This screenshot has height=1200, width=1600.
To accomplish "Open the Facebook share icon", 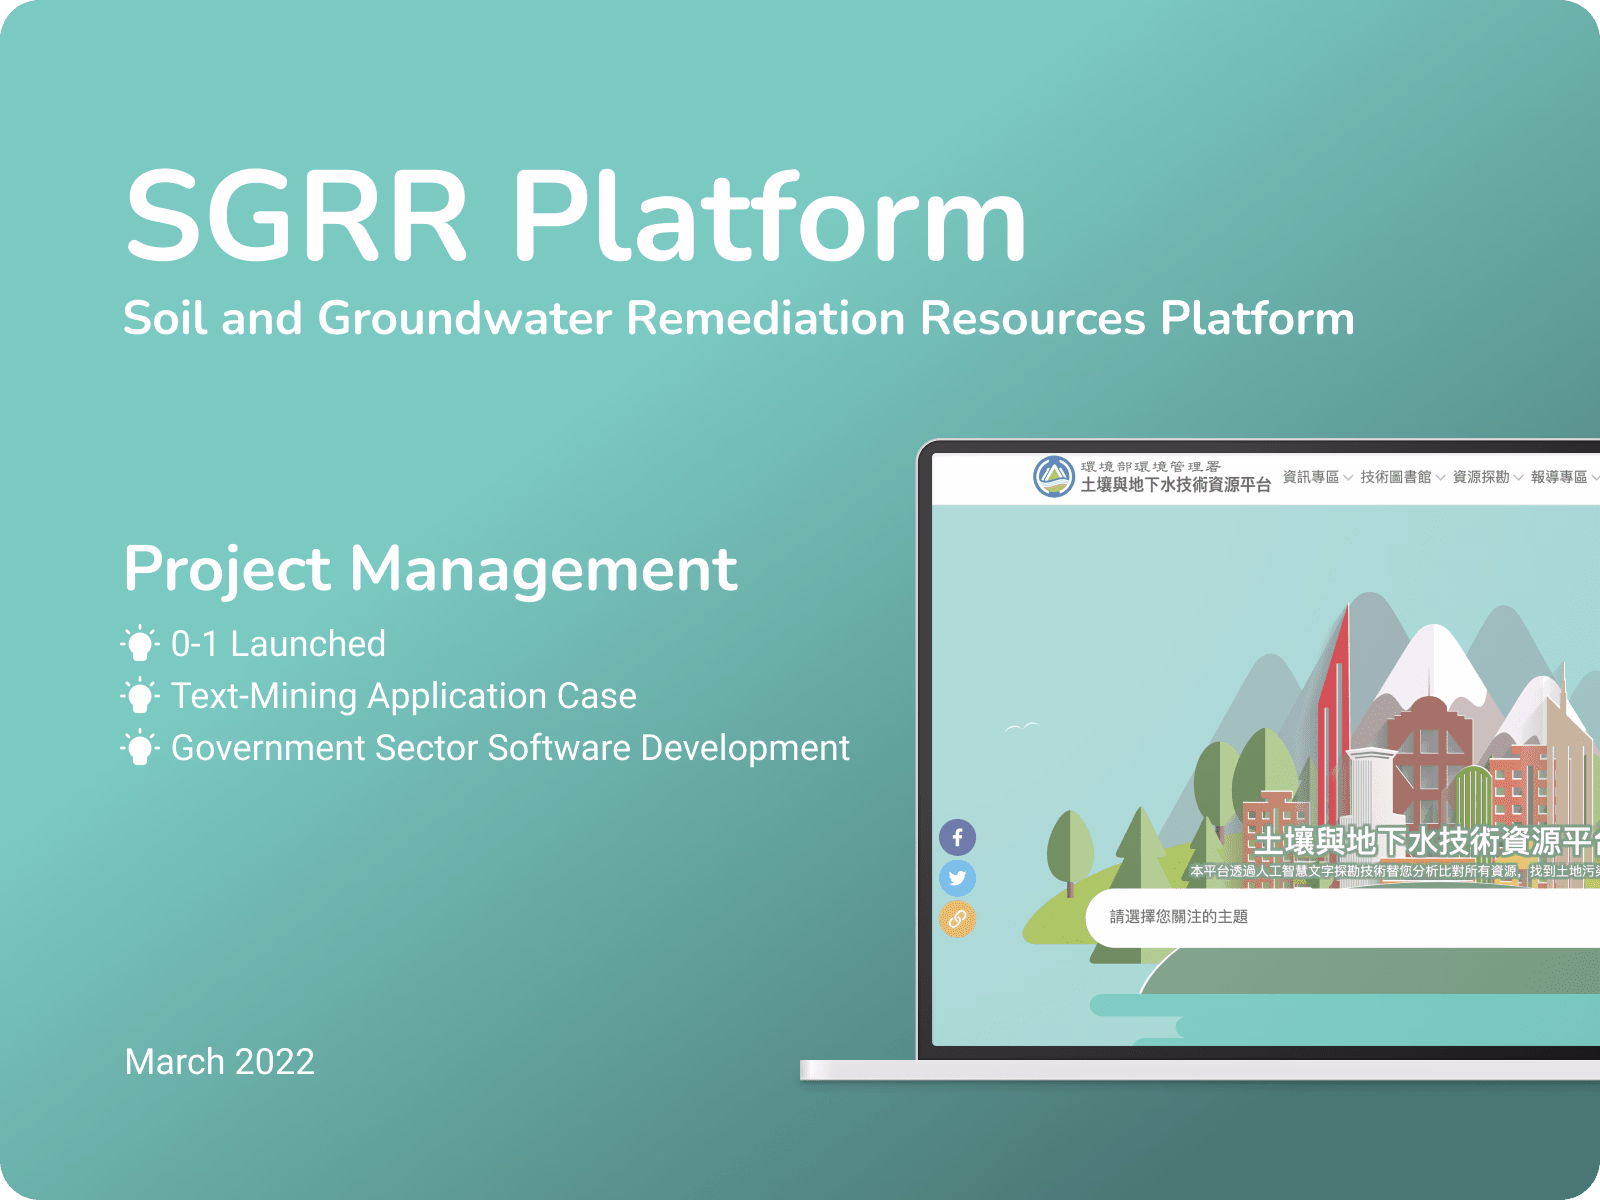I will click(x=957, y=837).
